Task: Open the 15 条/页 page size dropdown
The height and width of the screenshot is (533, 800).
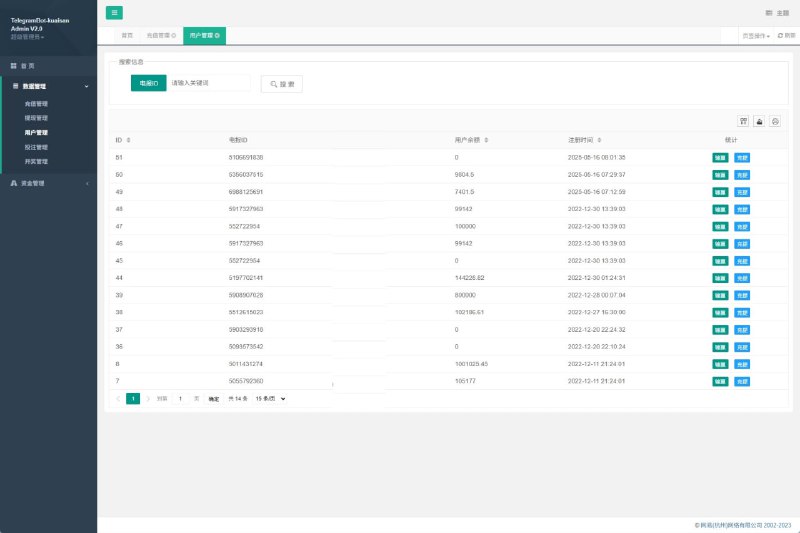Action: (270, 399)
